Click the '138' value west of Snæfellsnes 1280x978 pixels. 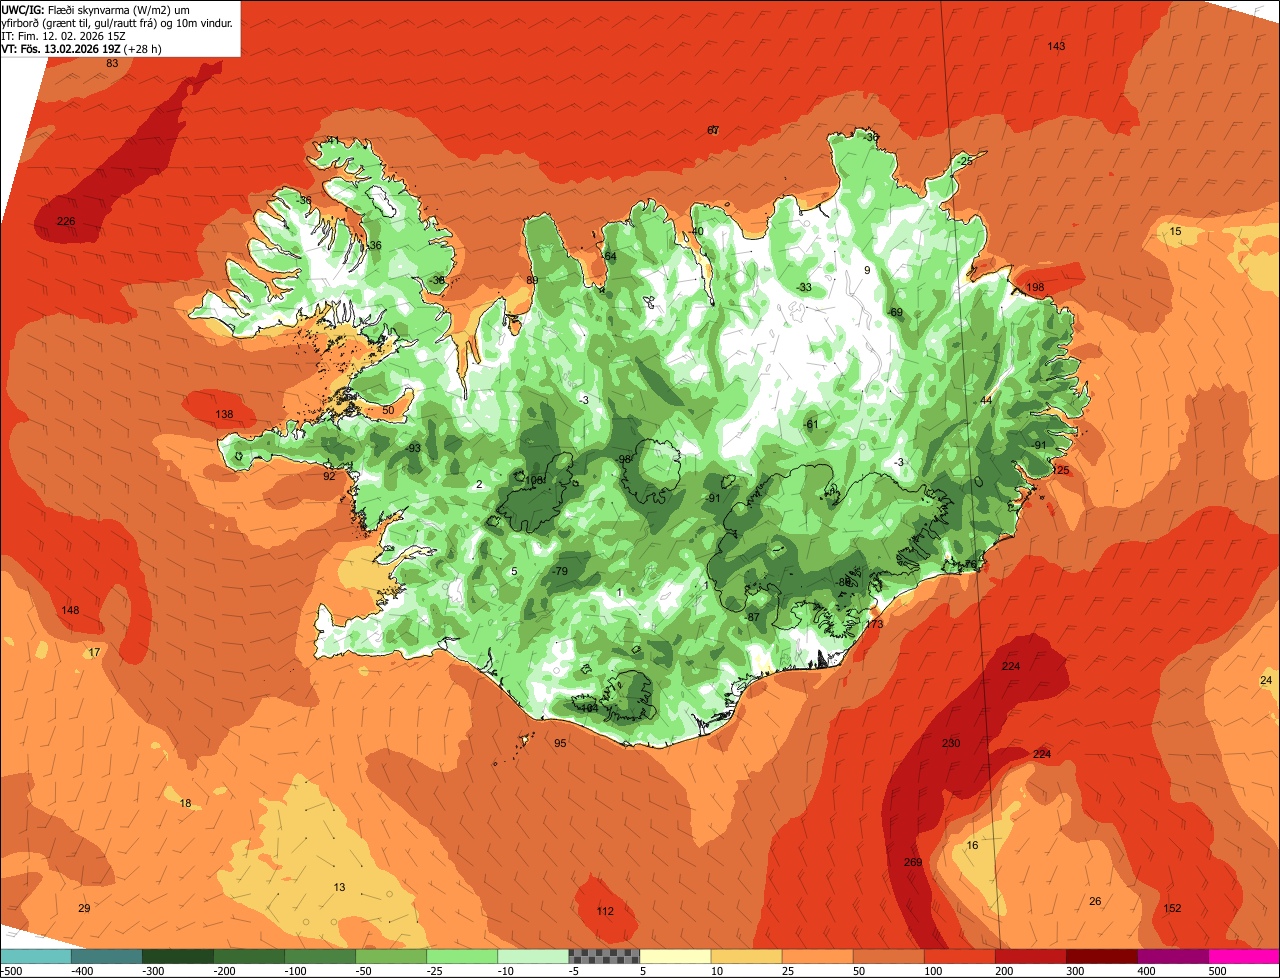[x=224, y=414]
